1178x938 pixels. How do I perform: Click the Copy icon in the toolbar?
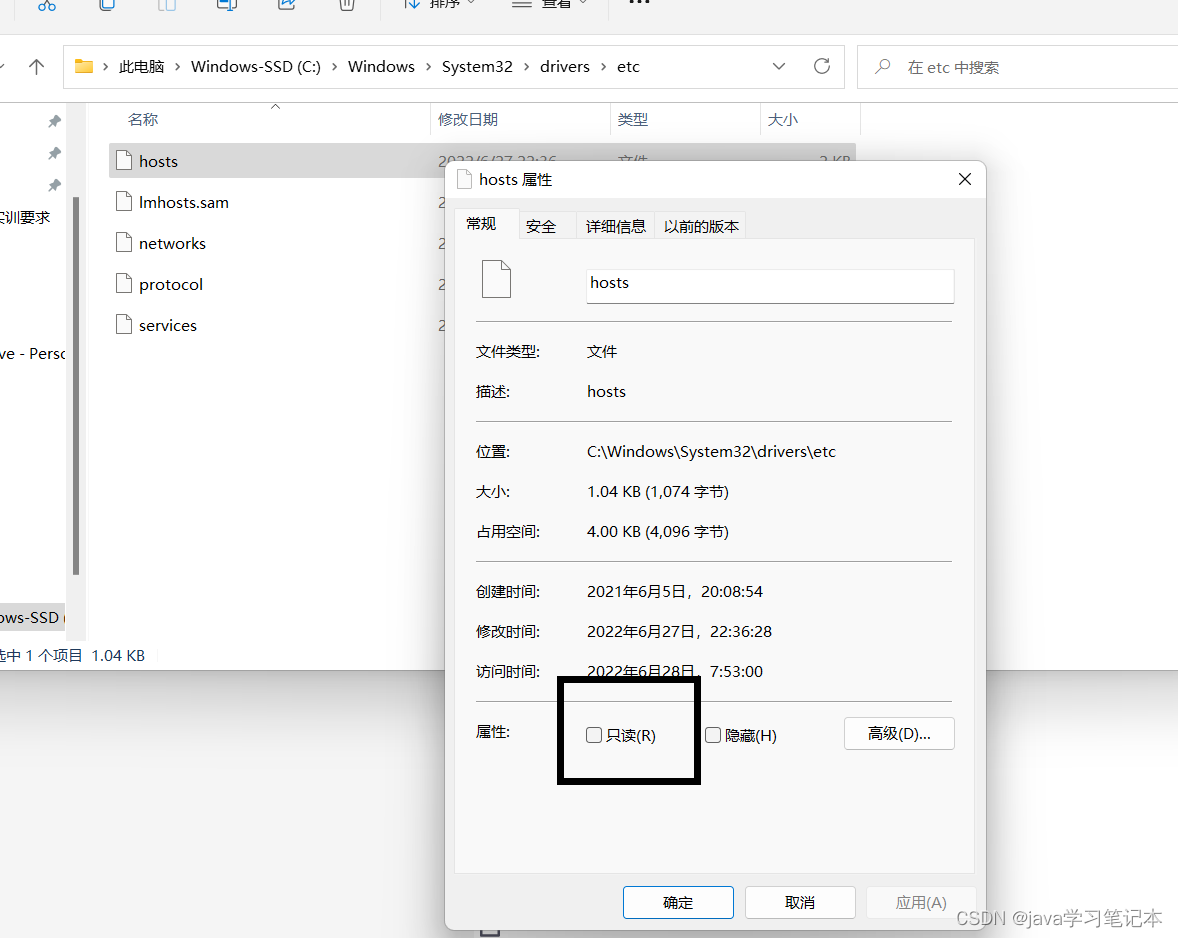tap(106, 5)
